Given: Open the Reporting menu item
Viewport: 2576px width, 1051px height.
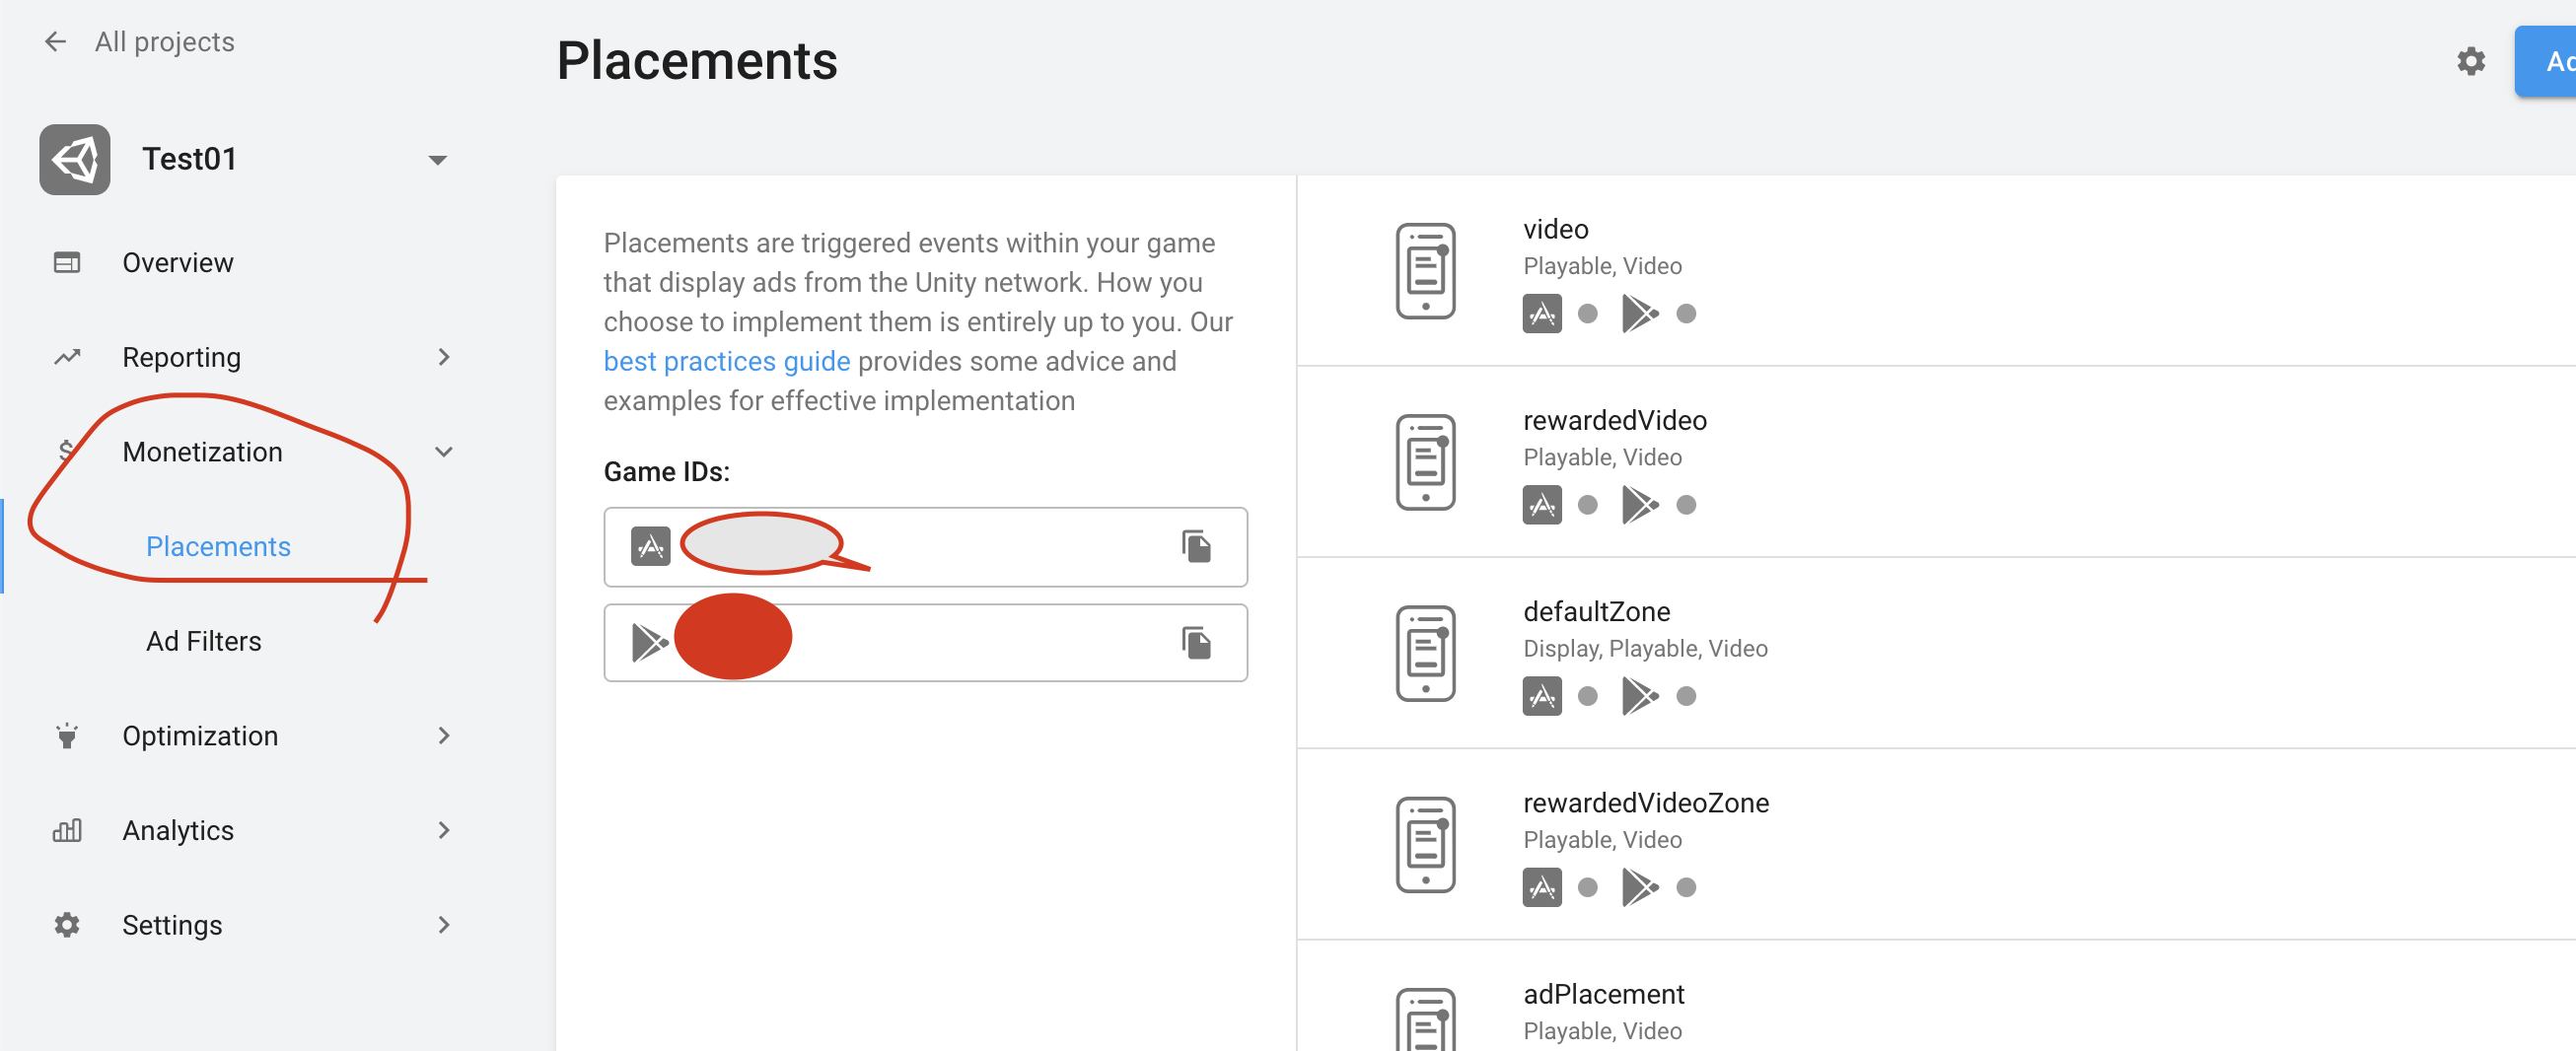Looking at the screenshot, I should (x=181, y=357).
